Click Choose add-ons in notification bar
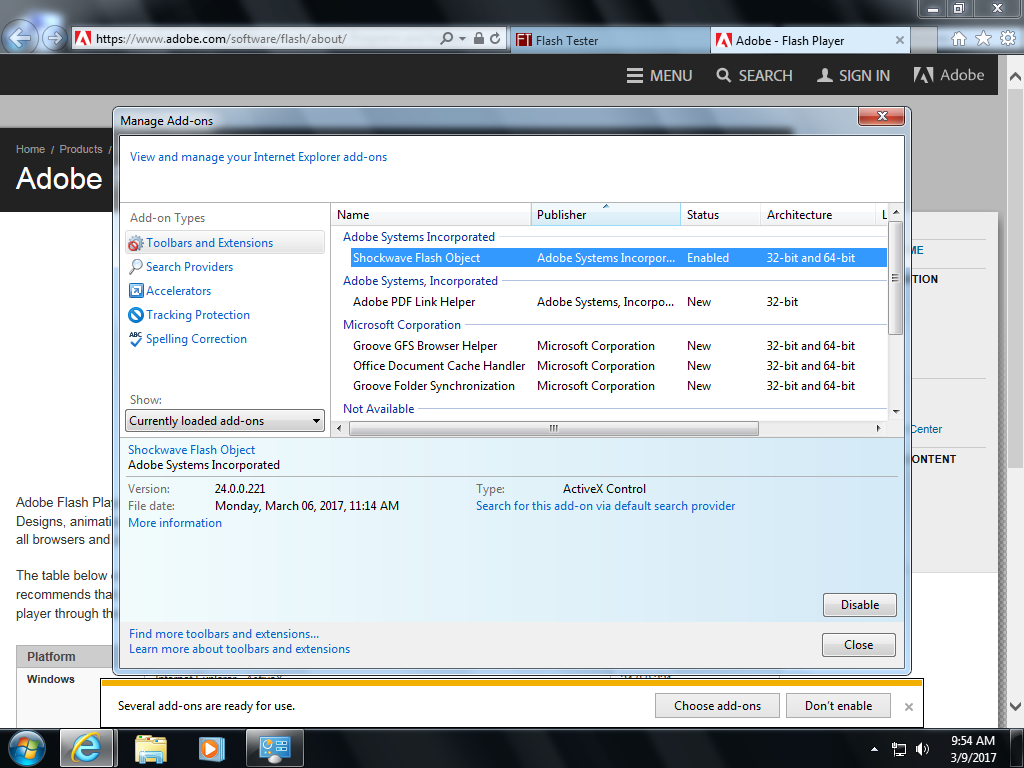The width and height of the screenshot is (1024, 768). pyautogui.click(x=717, y=706)
